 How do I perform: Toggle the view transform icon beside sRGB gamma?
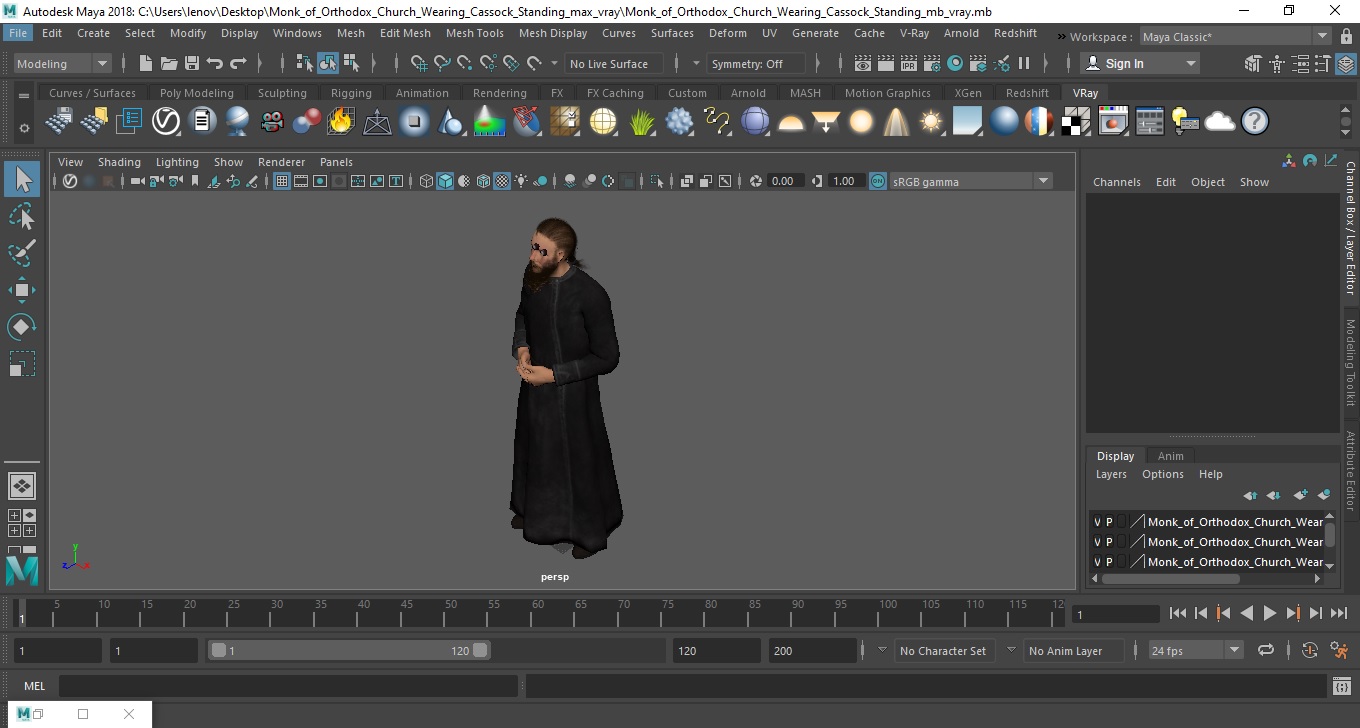click(x=877, y=181)
